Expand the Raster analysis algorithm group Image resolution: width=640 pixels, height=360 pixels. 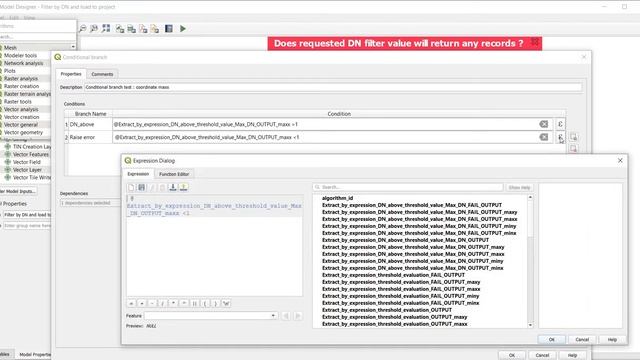(x=21, y=78)
